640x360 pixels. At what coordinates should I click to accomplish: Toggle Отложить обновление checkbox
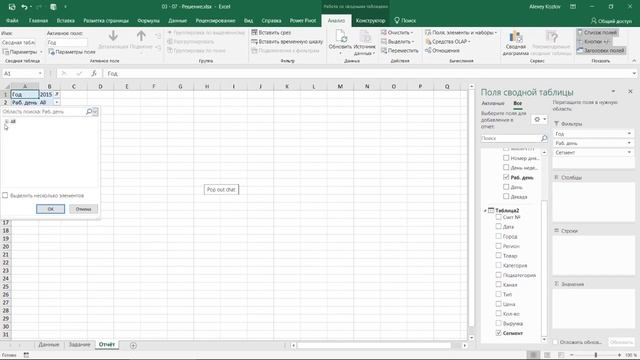click(555, 342)
